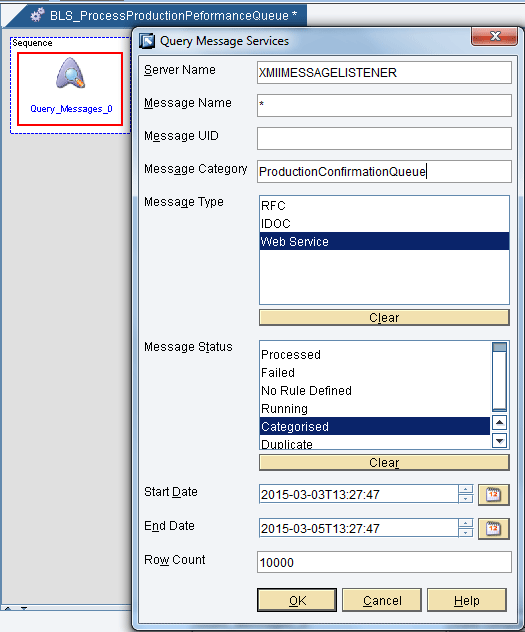525x632 pixels.
Task: Click the Query Message Services dialog icon
Action: 147,41
